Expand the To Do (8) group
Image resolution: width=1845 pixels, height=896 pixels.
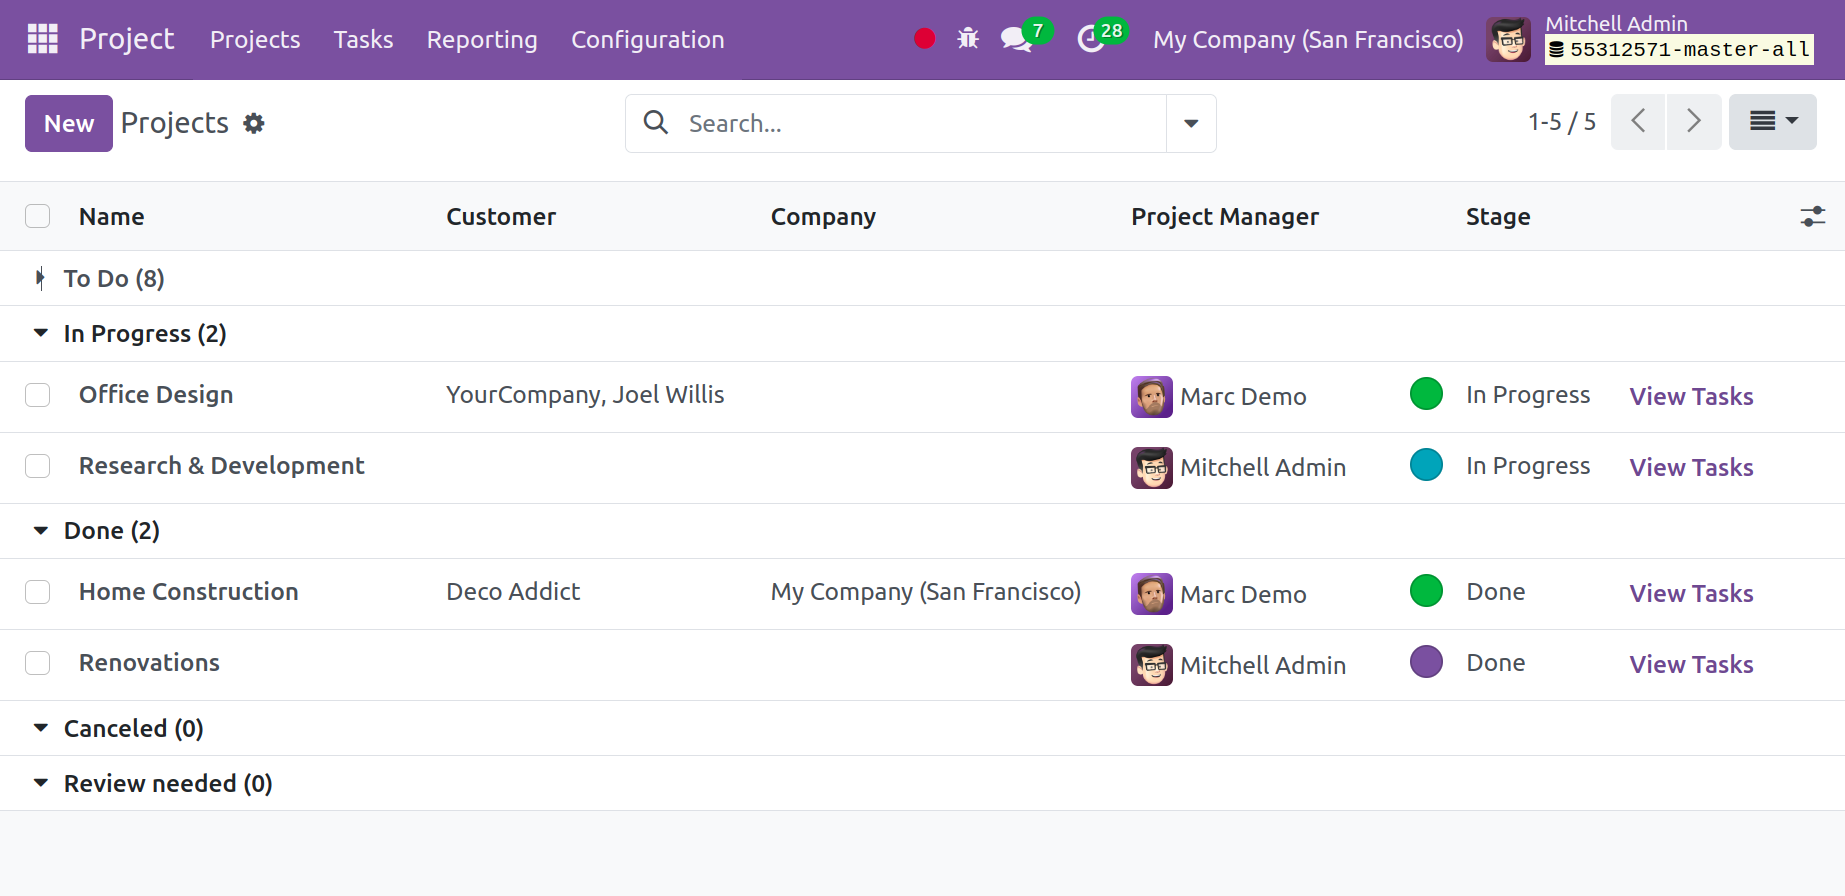(x=922, y=278)
